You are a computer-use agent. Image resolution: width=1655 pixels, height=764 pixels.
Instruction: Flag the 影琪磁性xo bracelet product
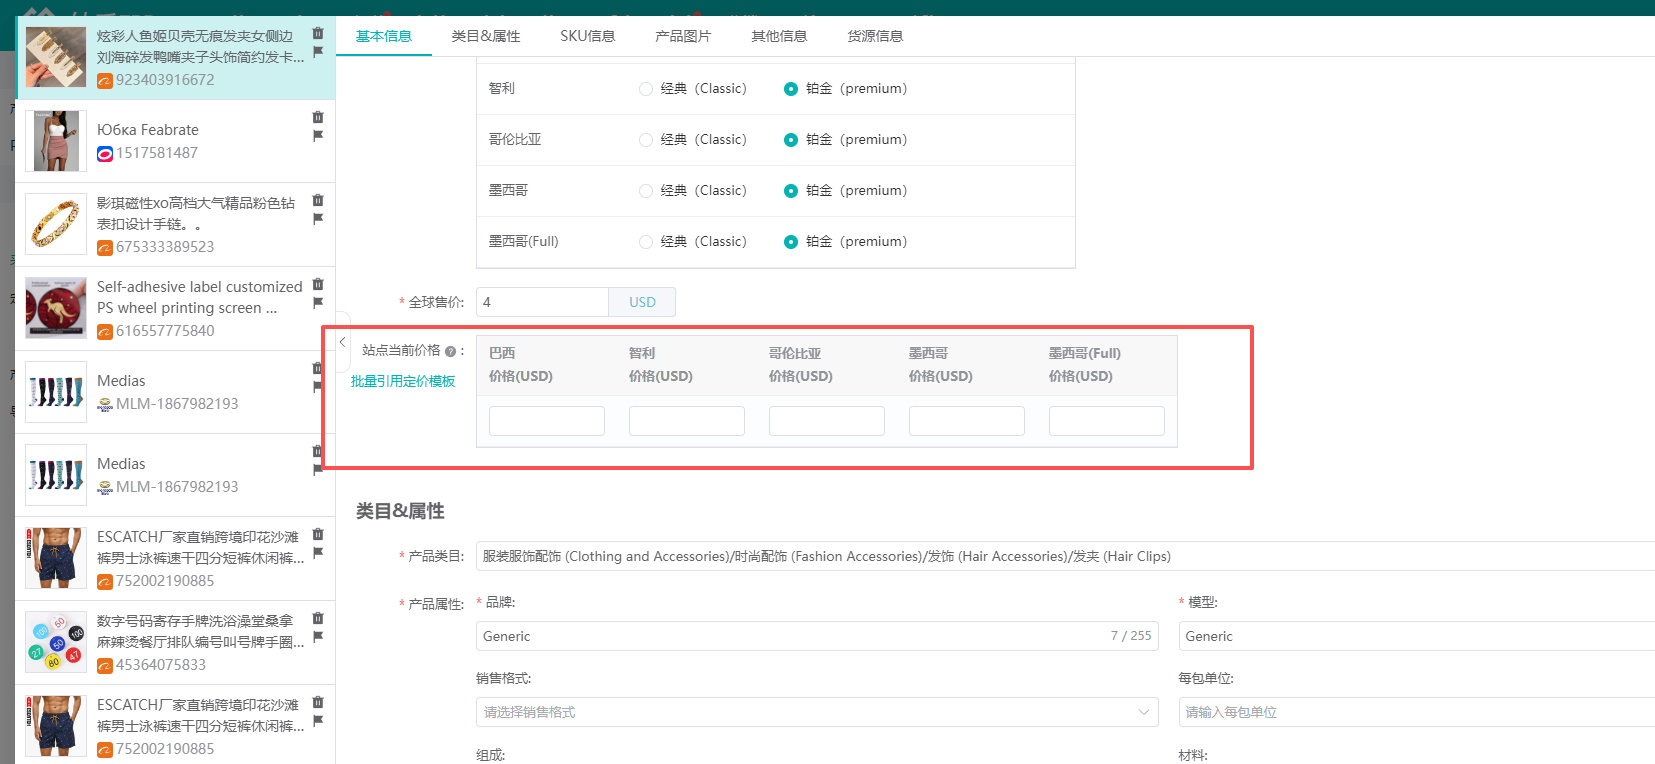point(318,219)
